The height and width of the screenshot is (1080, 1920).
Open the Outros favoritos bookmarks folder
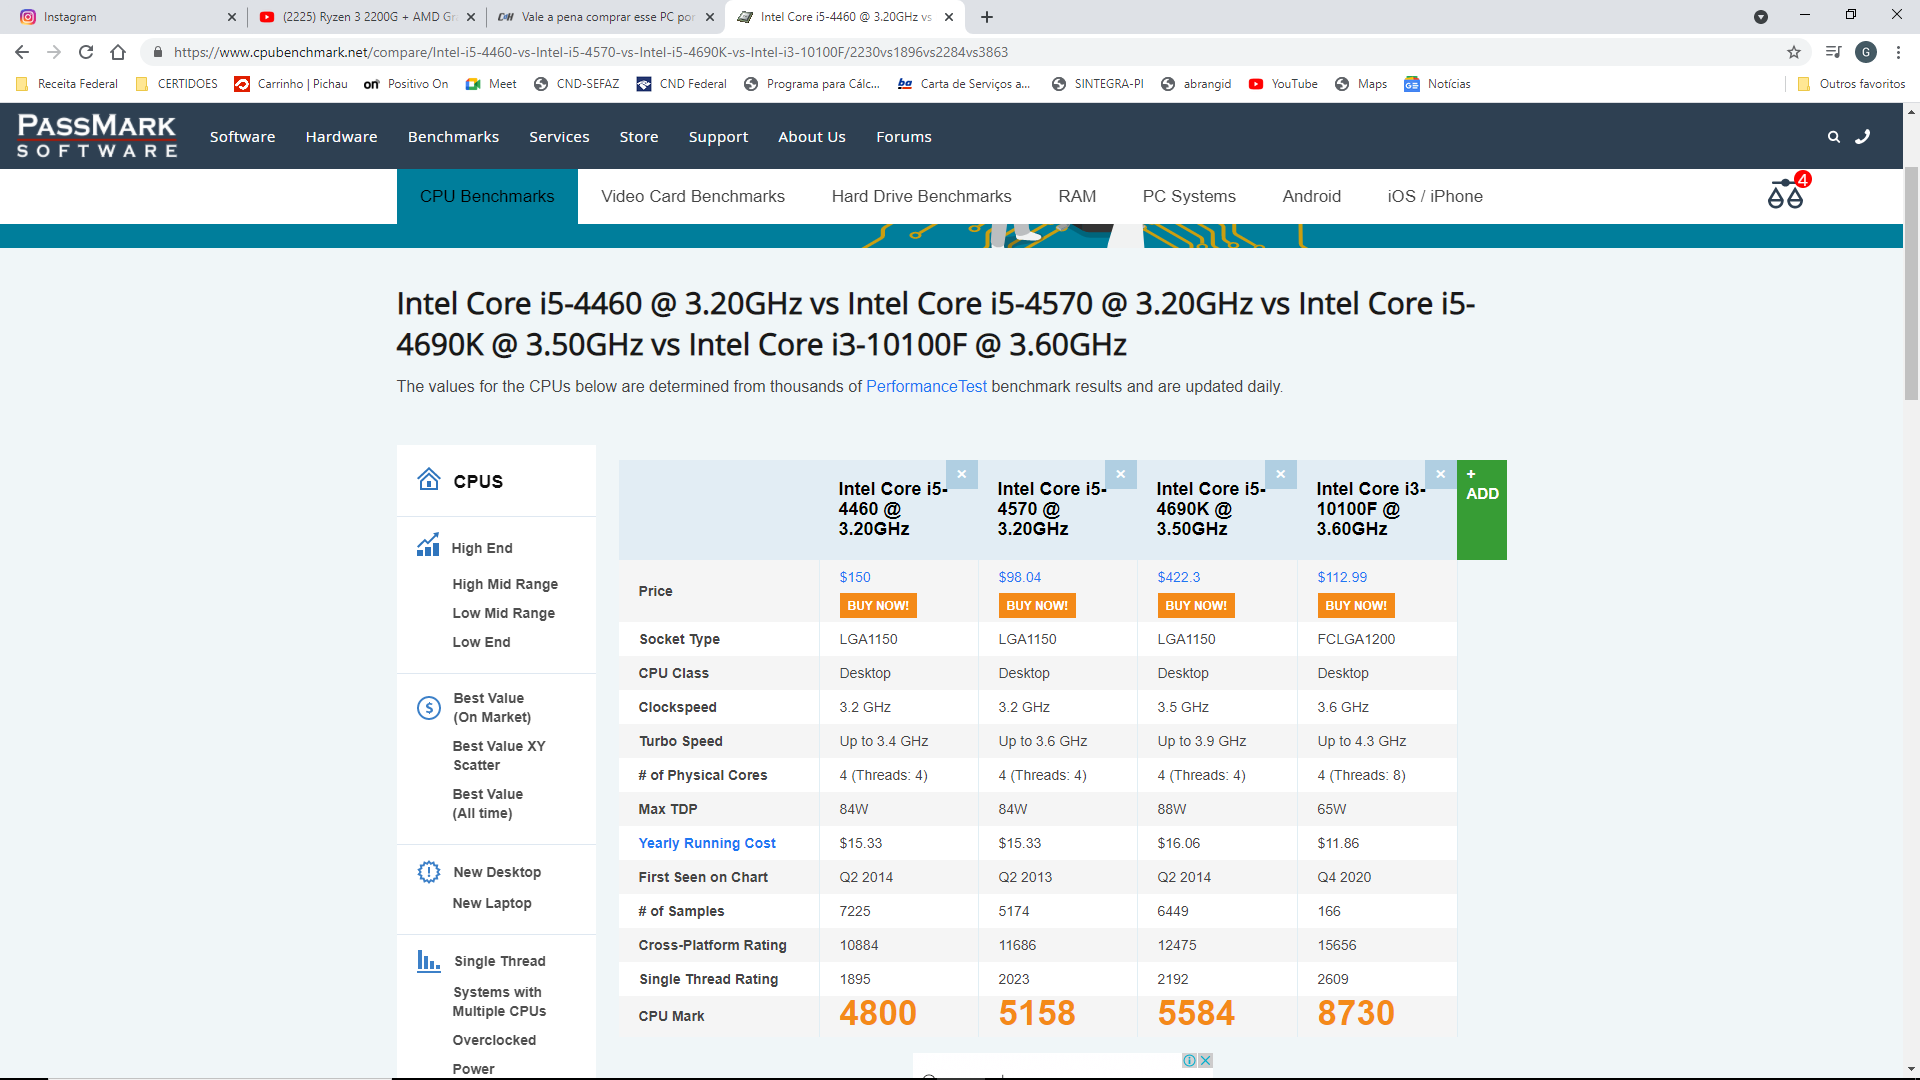(1851, 84)
